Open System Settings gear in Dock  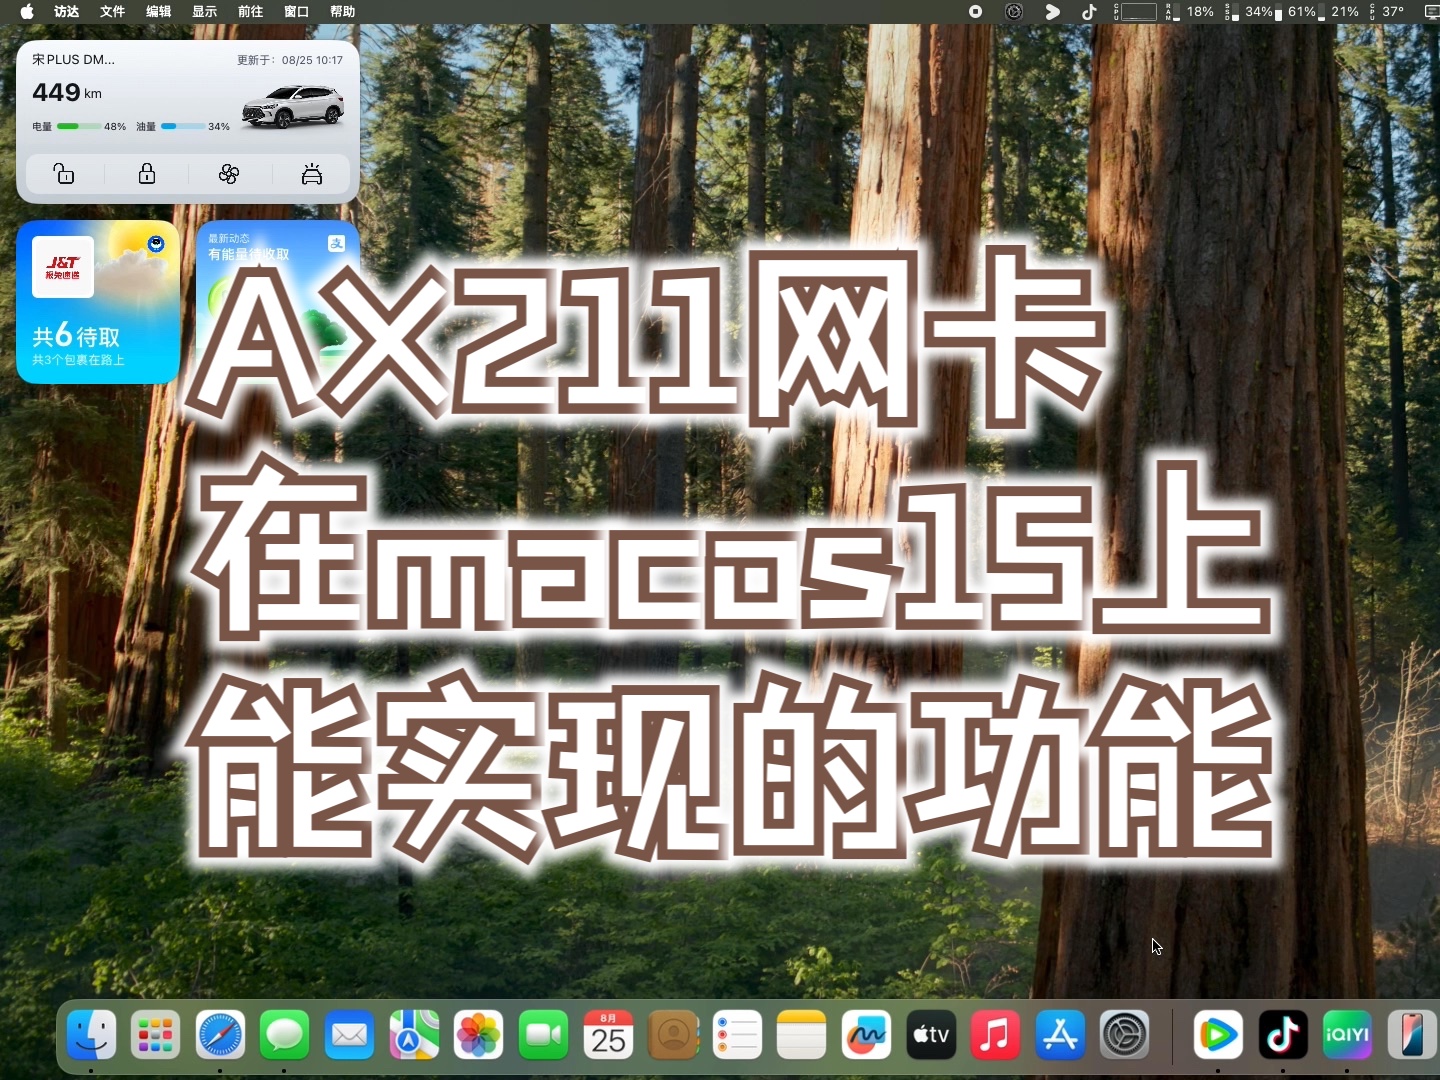pos(1124,1034)
